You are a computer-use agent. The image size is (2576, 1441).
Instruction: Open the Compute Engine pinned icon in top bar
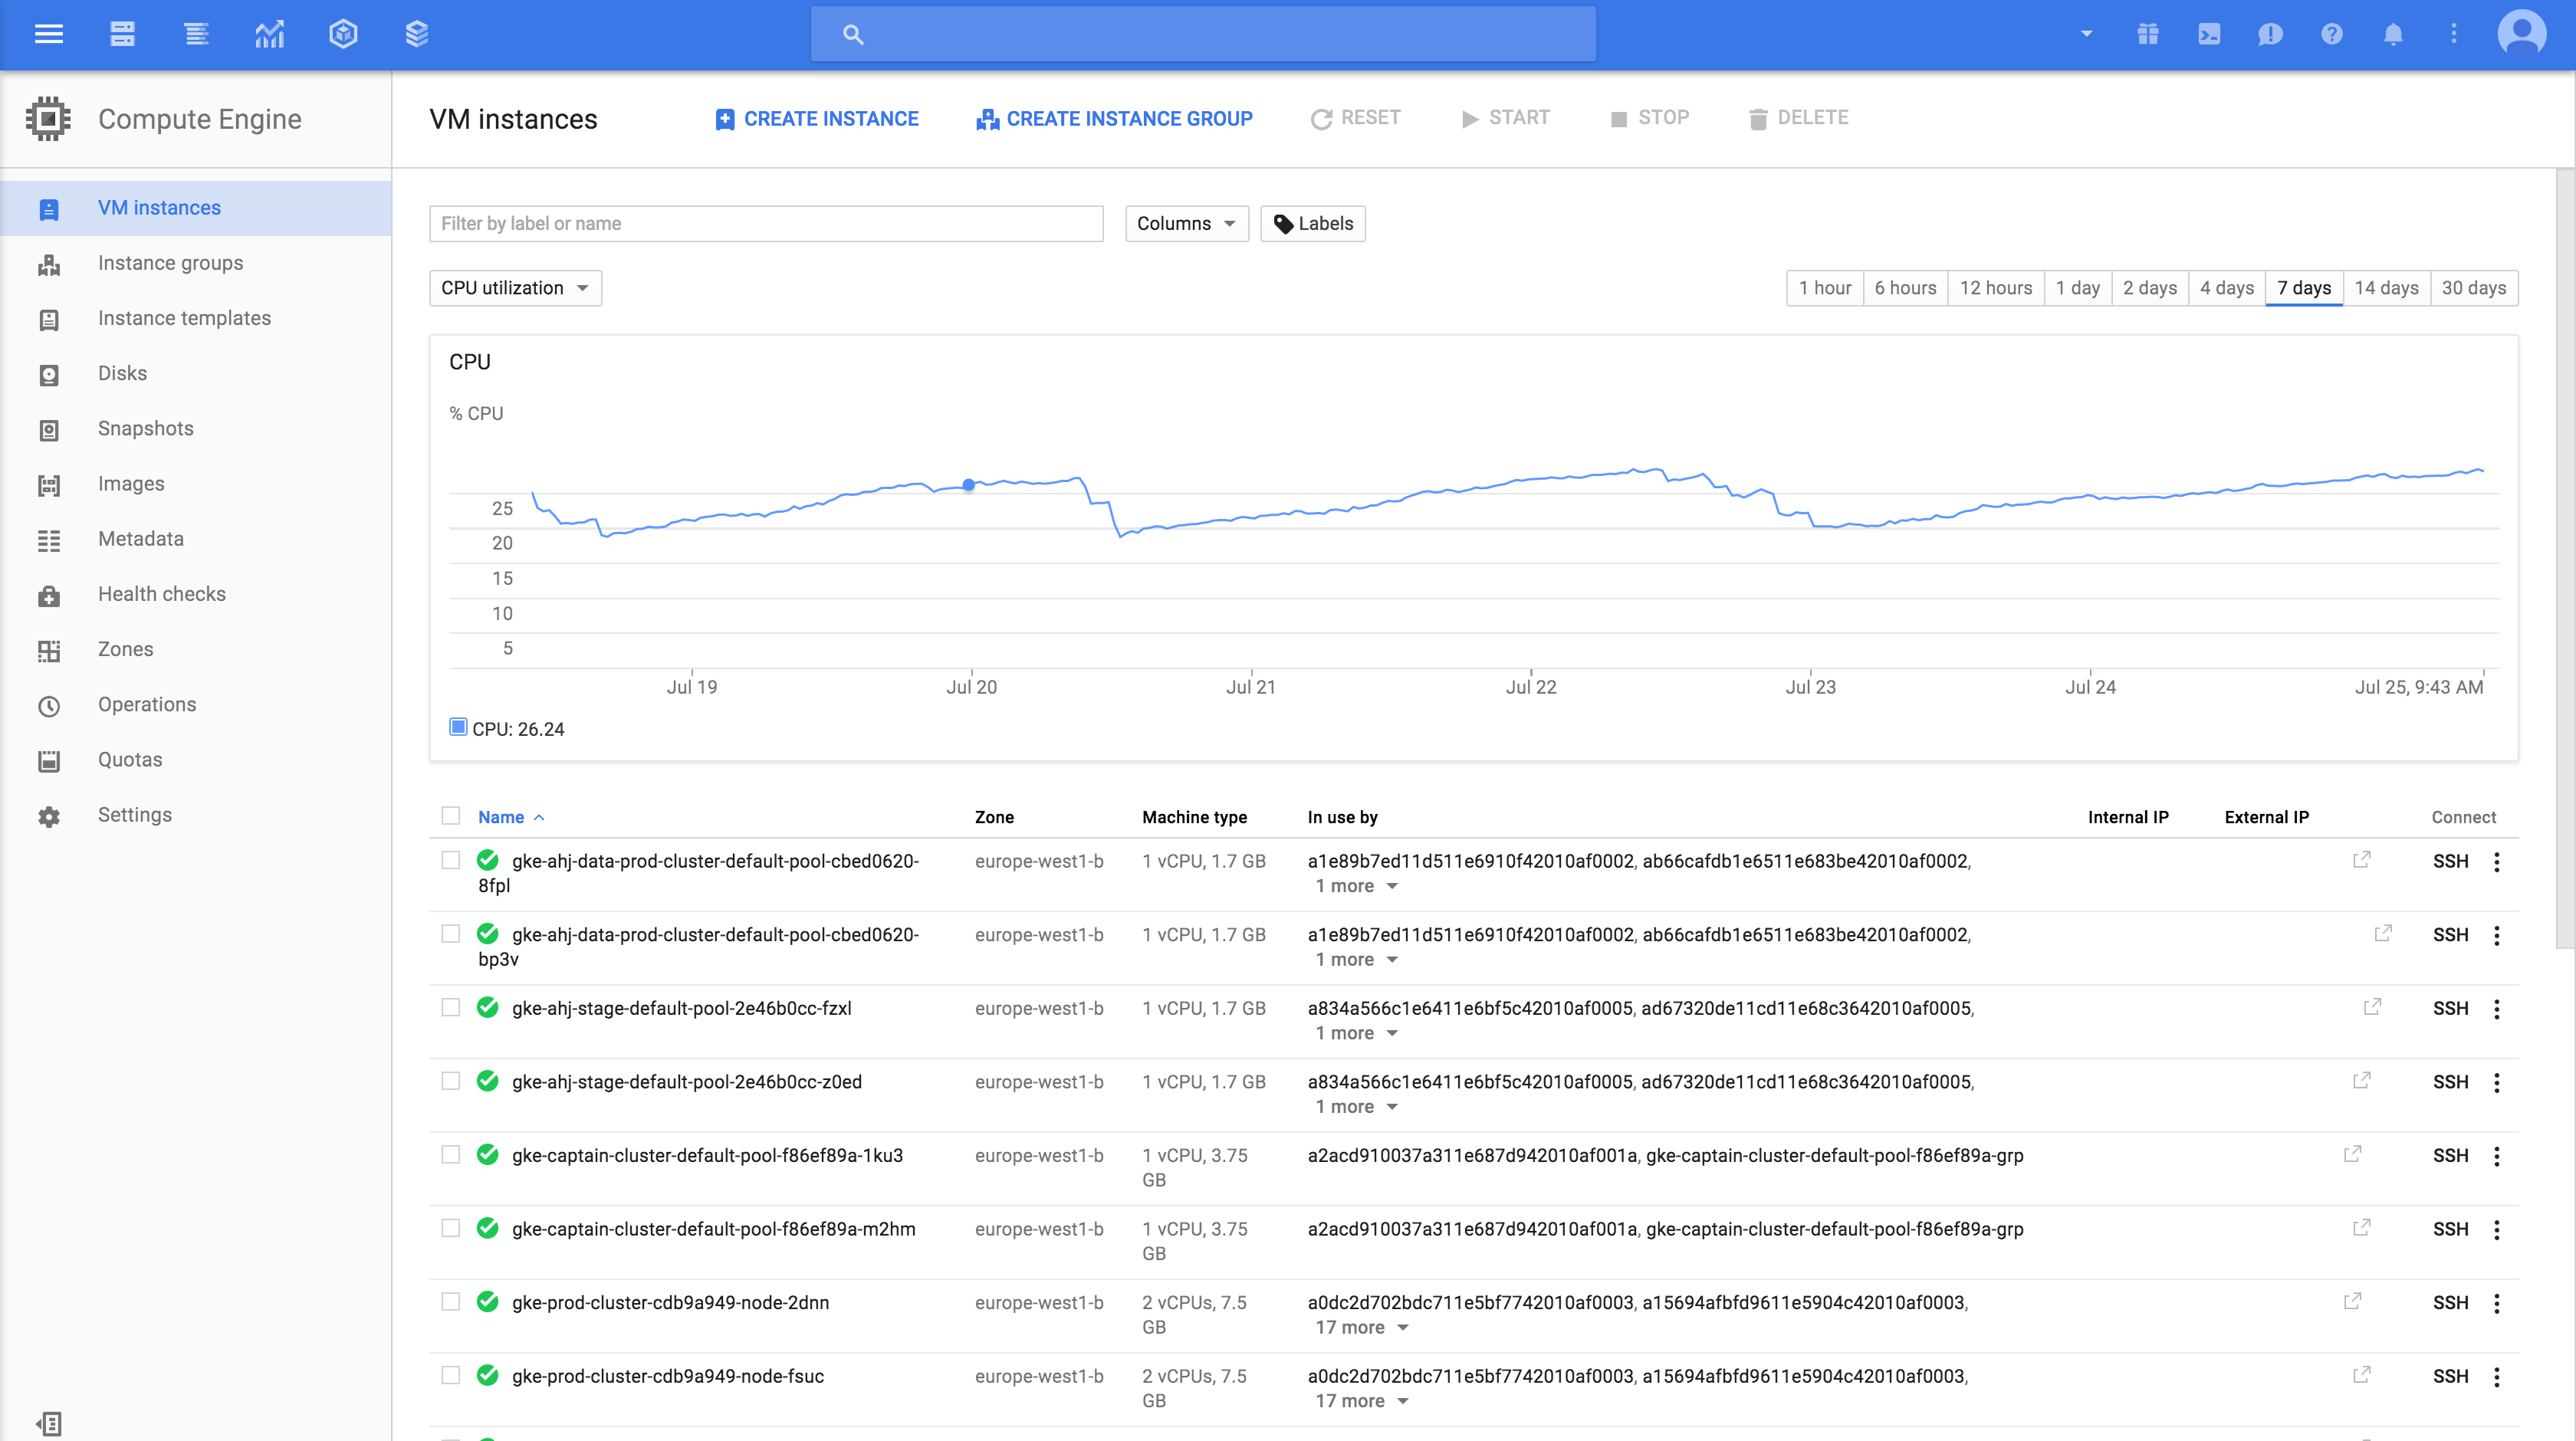click(122, 34)
